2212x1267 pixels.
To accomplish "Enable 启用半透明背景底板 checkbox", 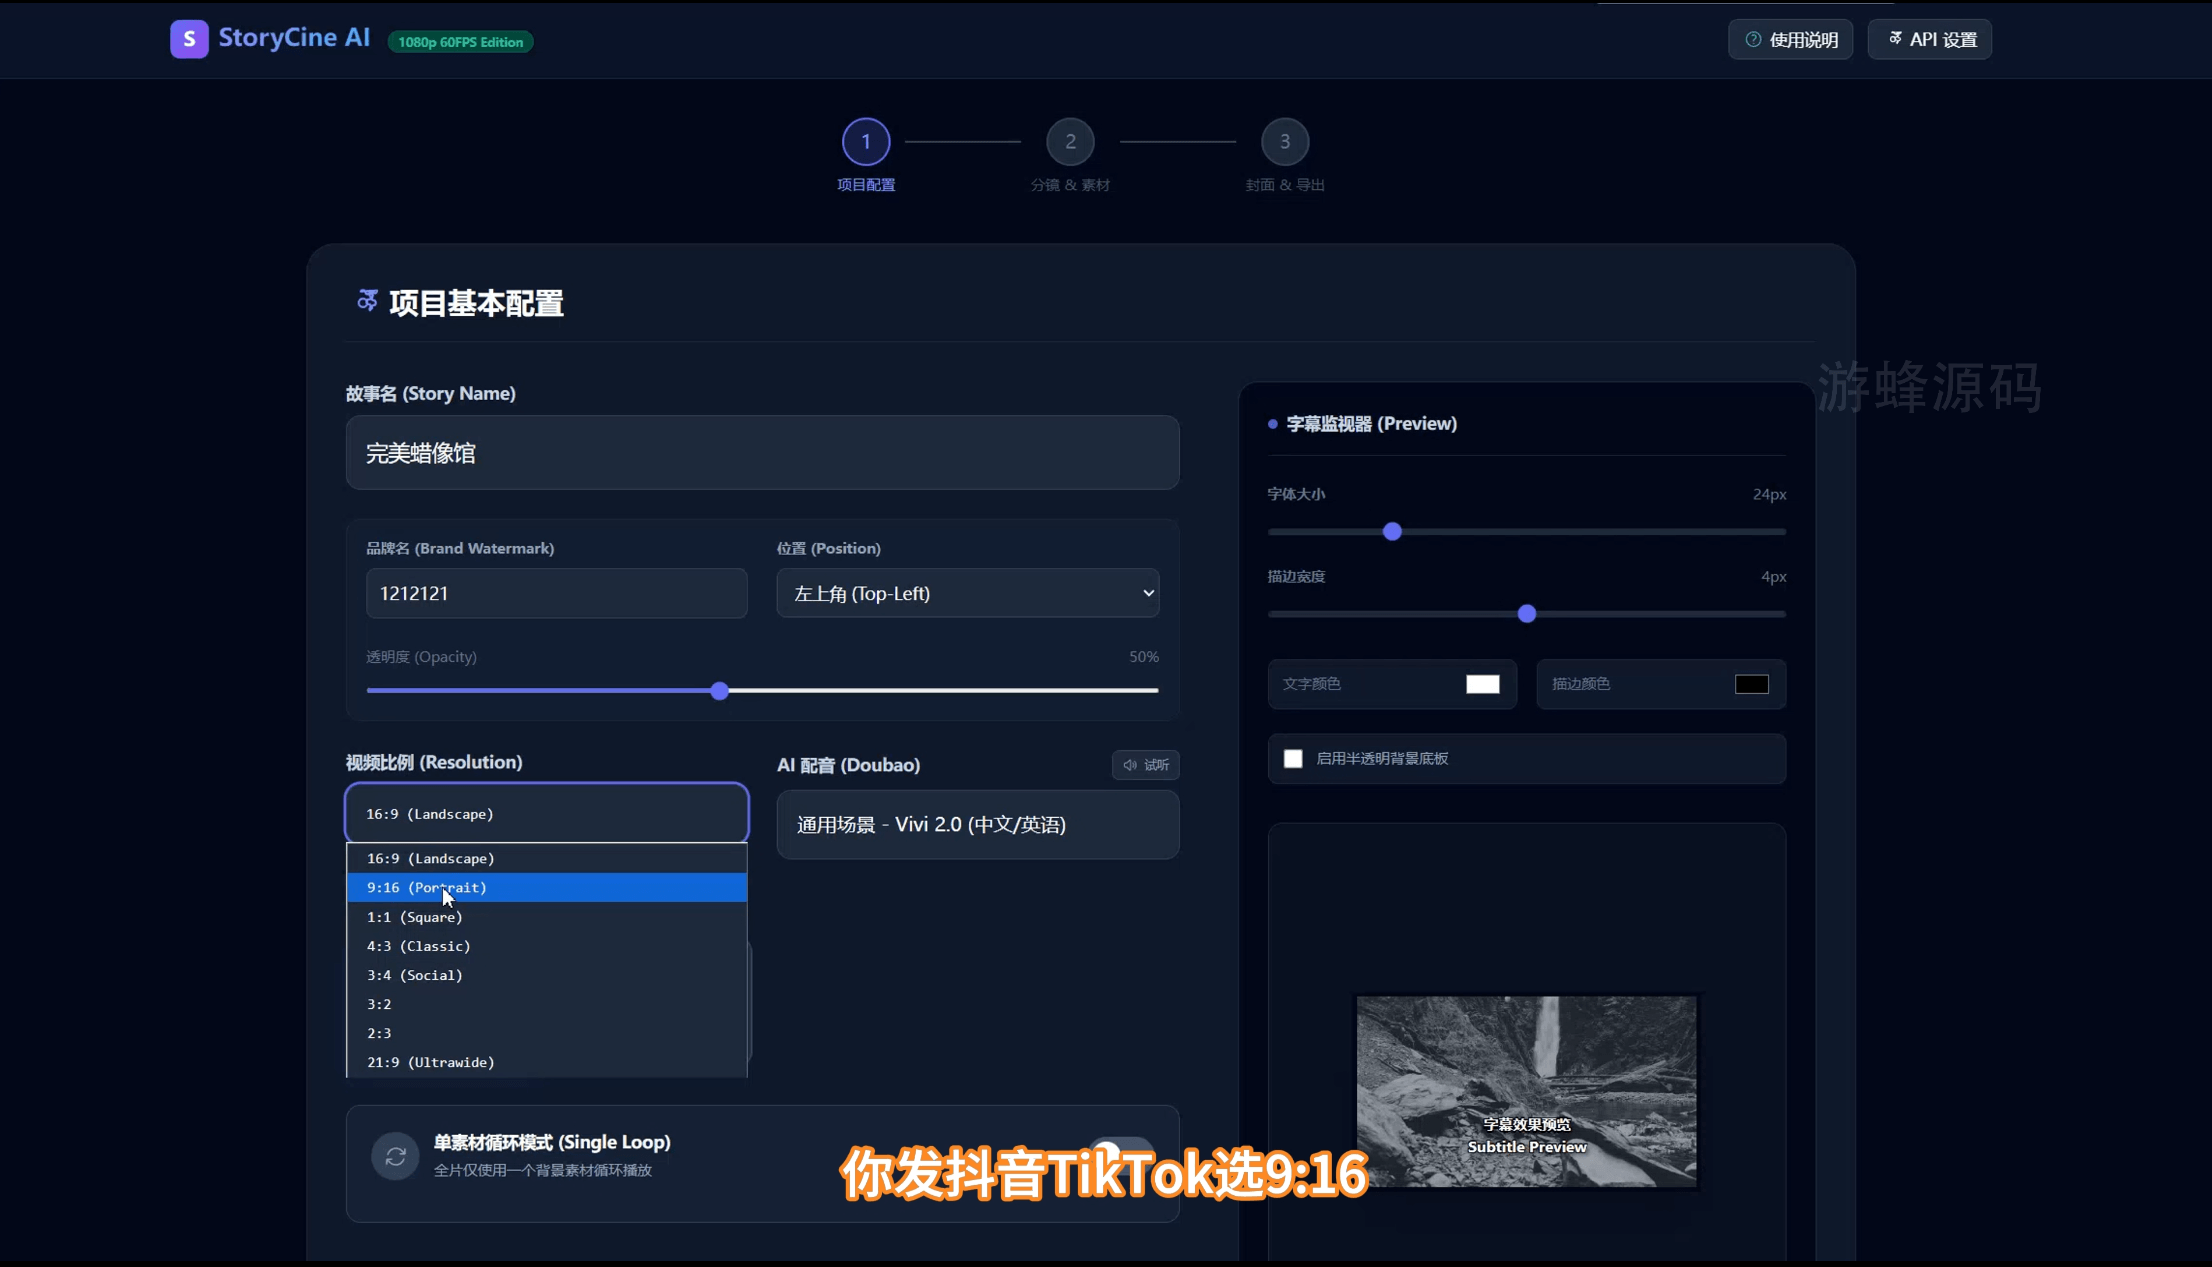I will (x=1293, y=759).
